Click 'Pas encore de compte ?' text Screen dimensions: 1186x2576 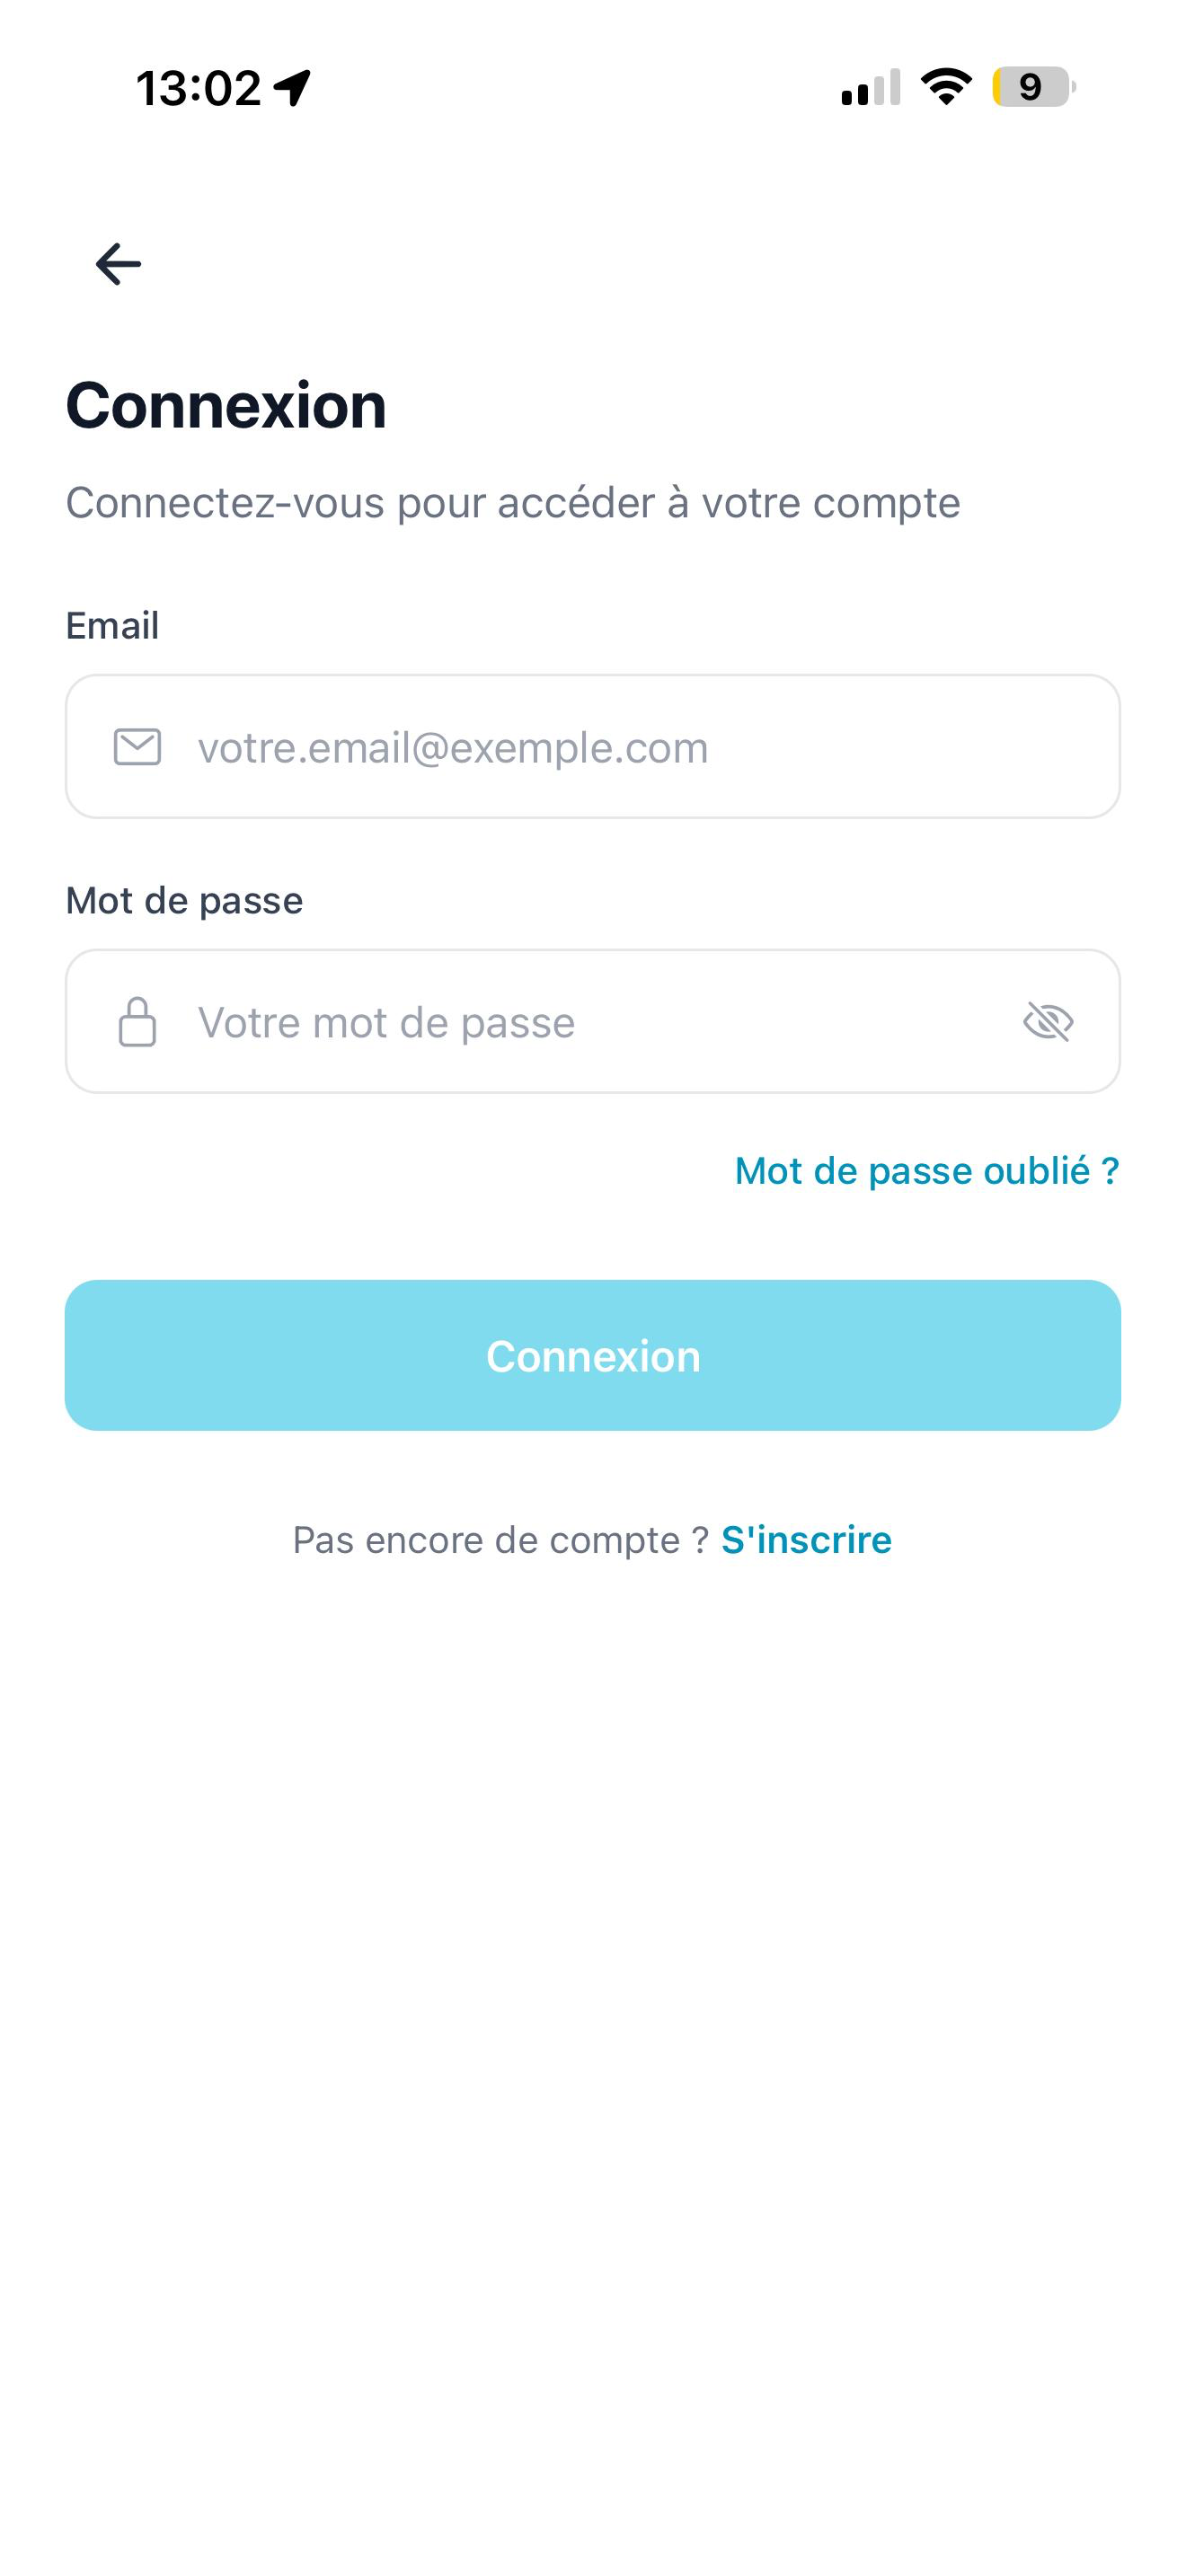(x=501, y=1540)
